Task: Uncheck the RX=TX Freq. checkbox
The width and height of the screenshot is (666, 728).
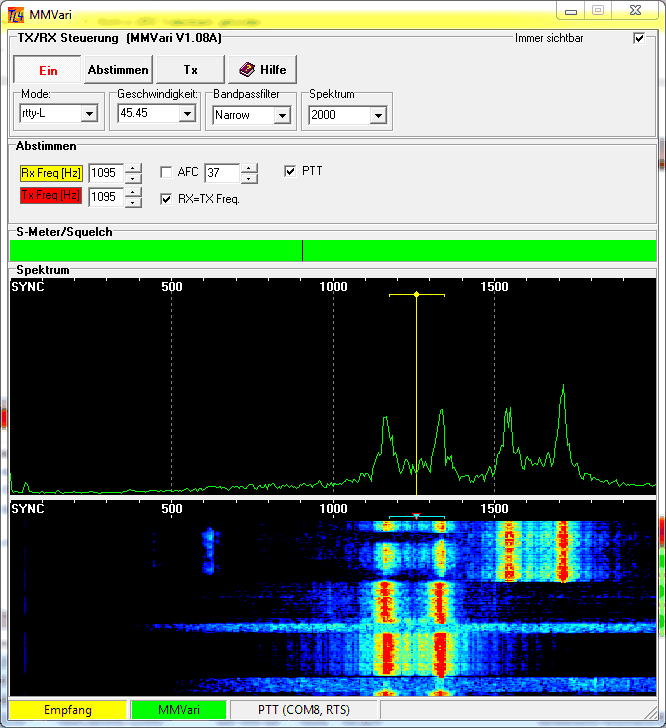Action: click(166, 199)
